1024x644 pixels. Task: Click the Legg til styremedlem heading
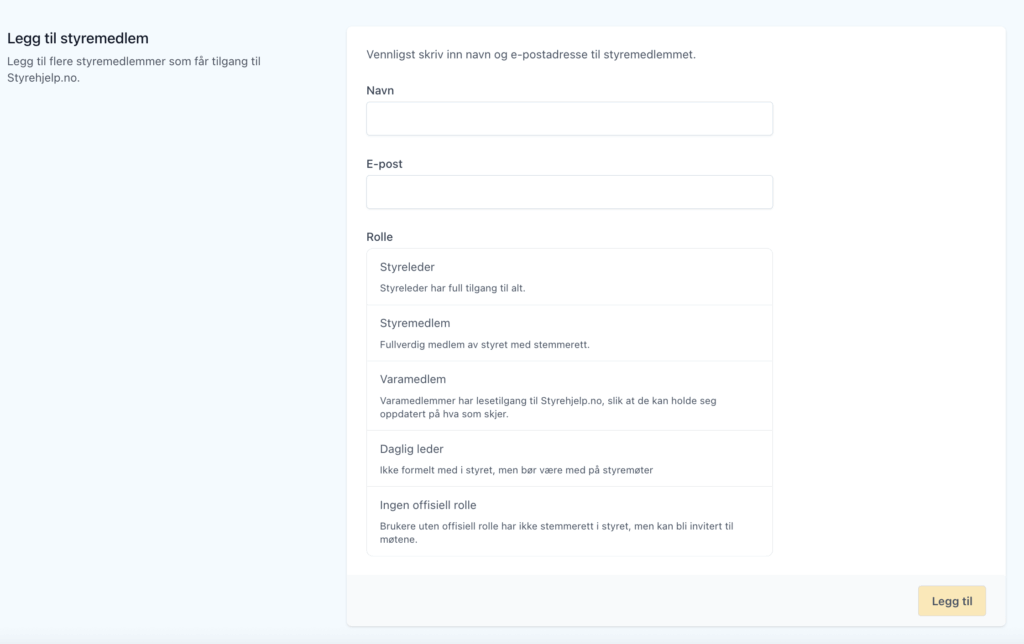(x=78, y=39)
